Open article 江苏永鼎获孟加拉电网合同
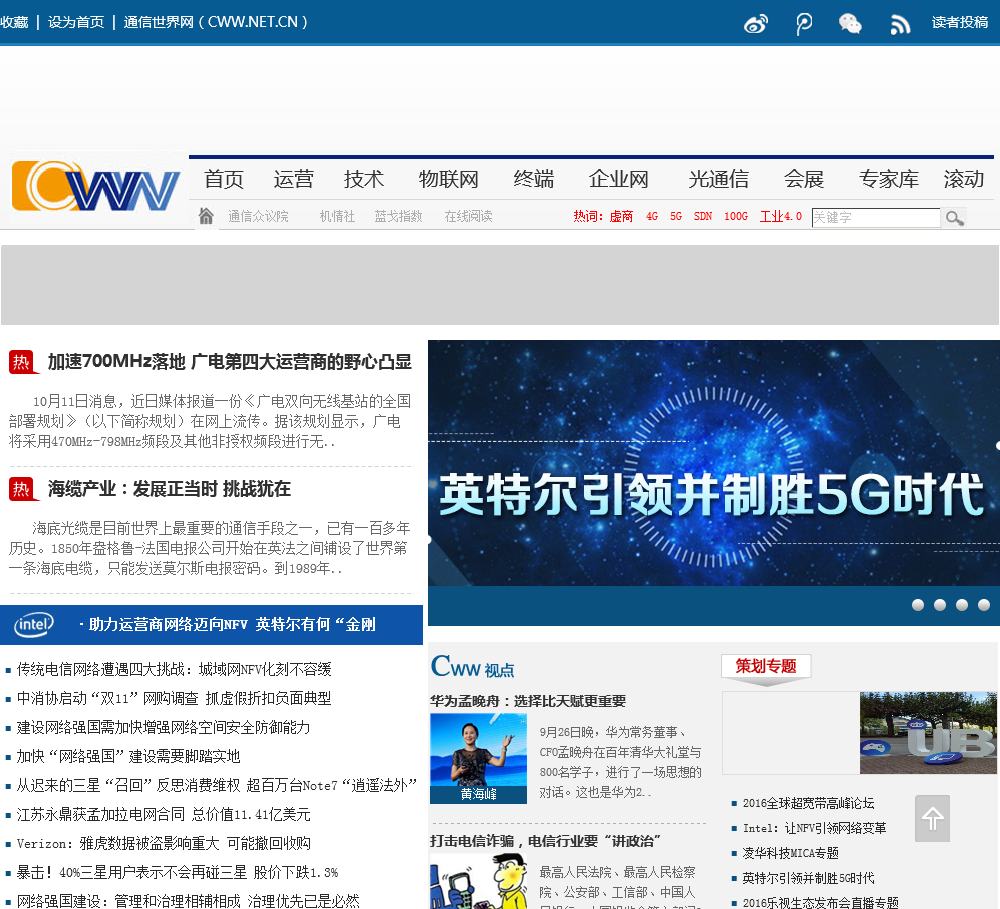This screenshot has width=1000, height=909. 163,815
